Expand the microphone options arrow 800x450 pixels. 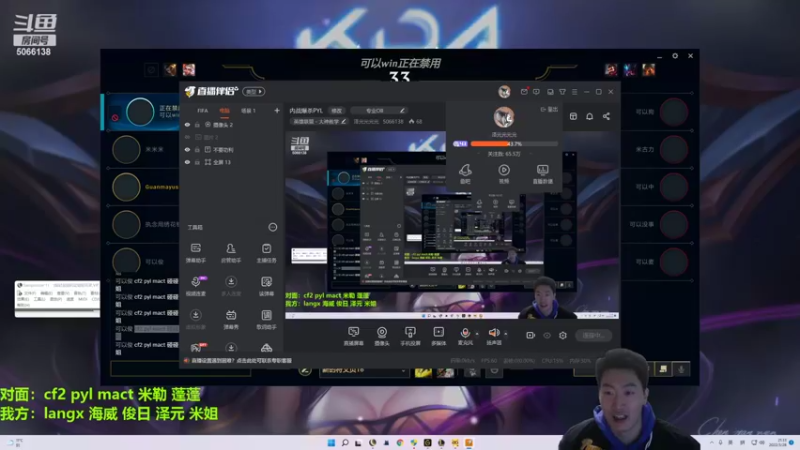(477, 334)
